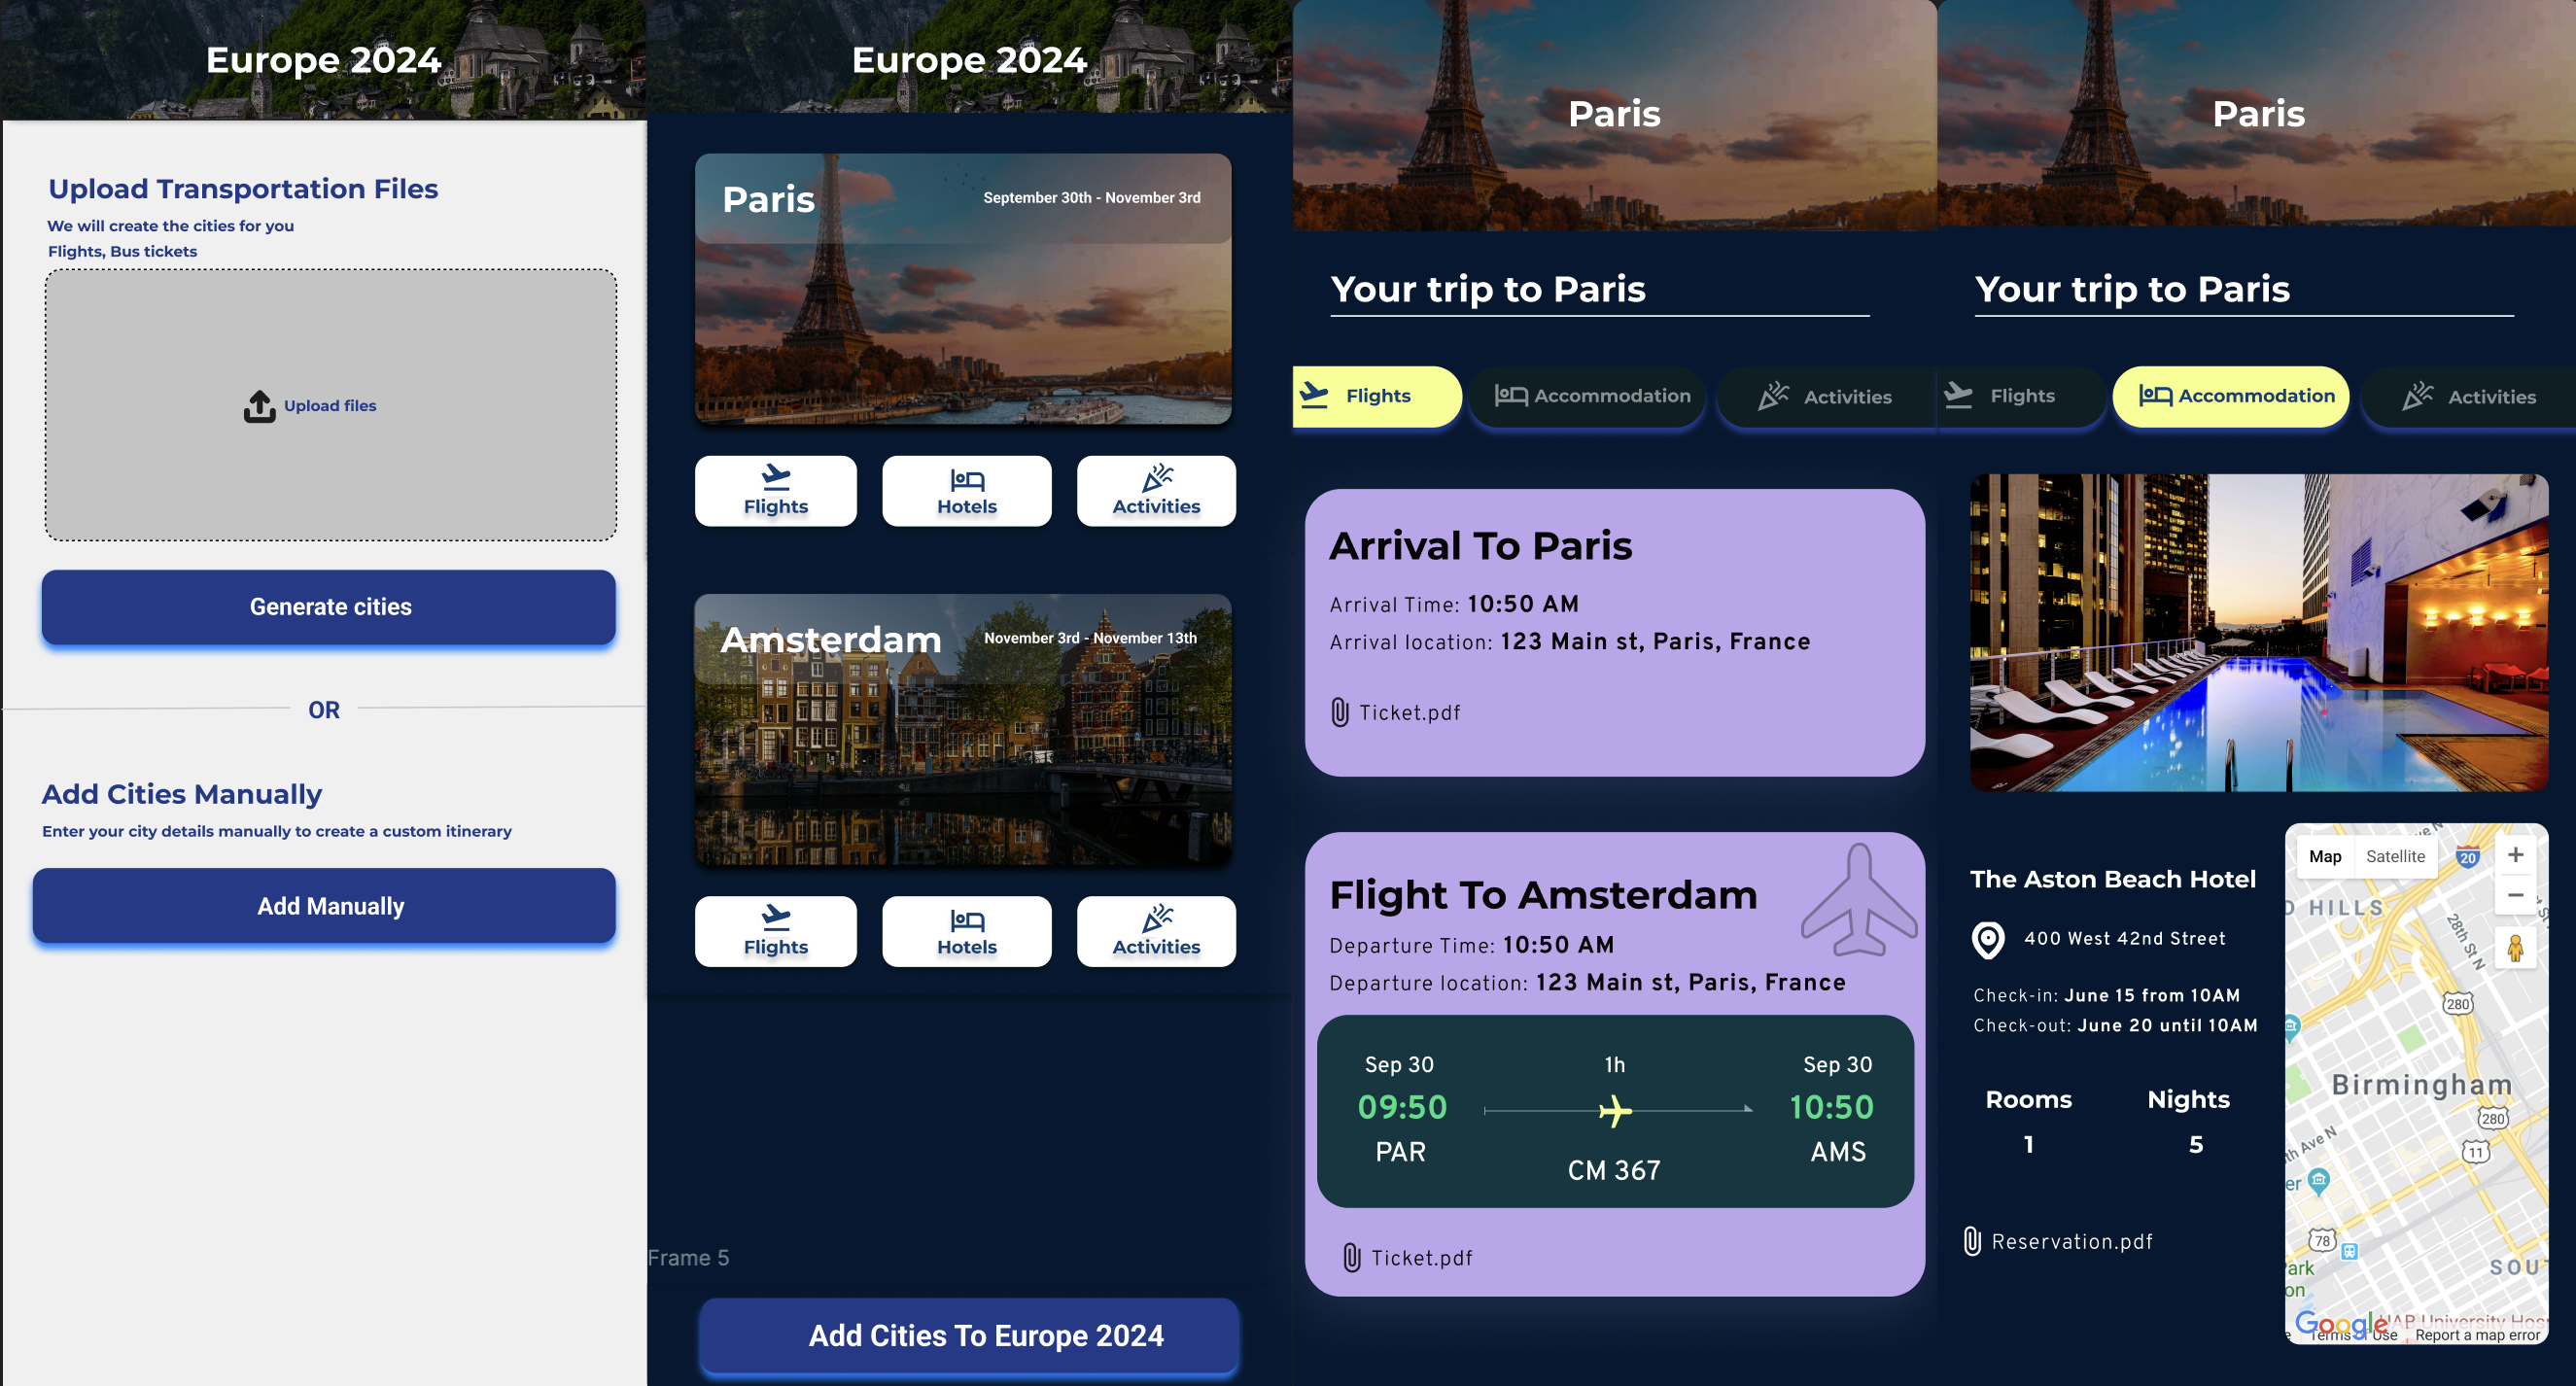This screenshot has width=2576, height=1386.
Task: Select the highlighted Flights tab in Paris trip
Action: [x=1377, y=396]
